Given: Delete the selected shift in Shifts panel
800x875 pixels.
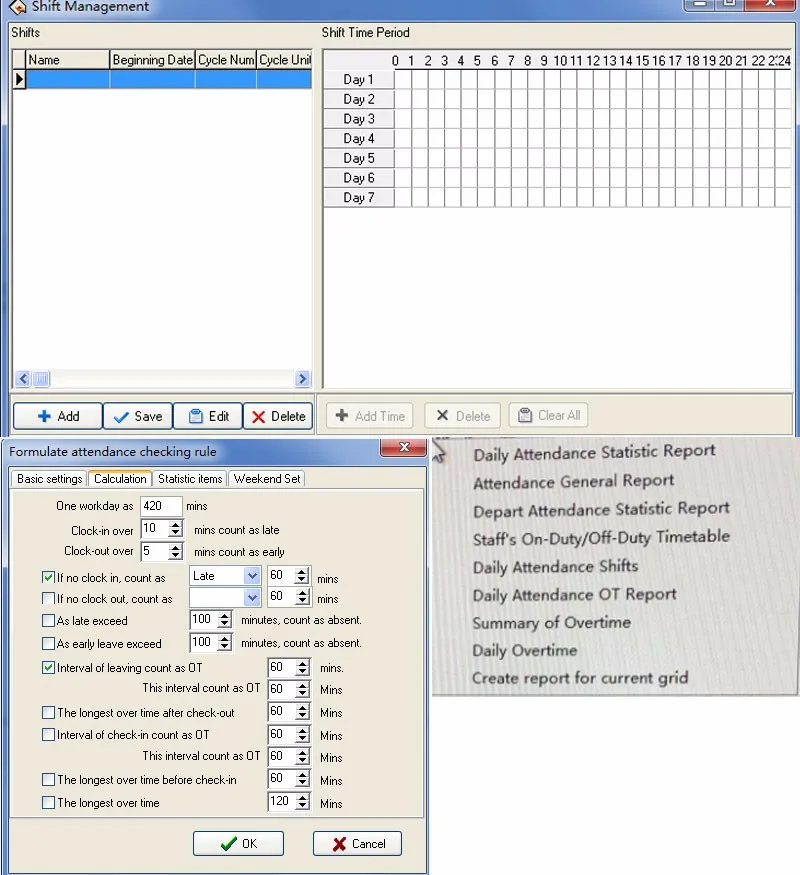Looking at the screenshot, I should (x=278, y=416).
